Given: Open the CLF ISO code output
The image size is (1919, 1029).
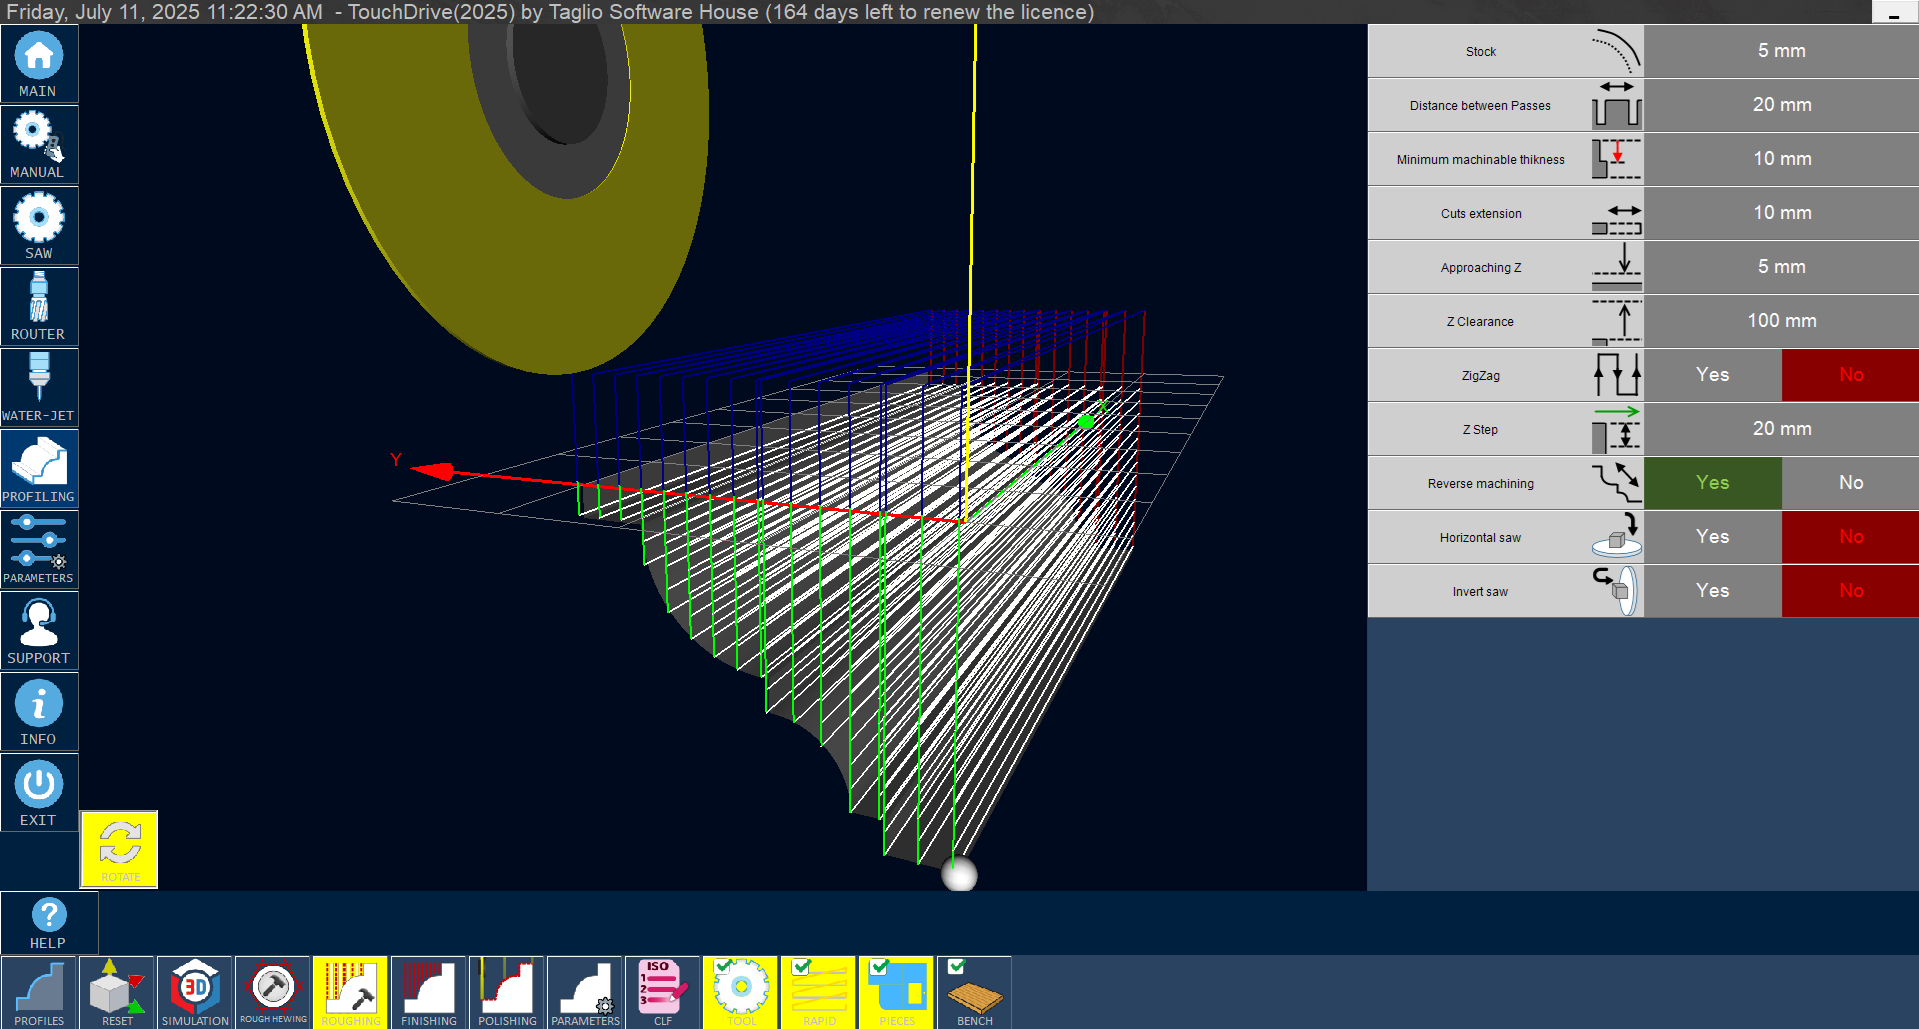Looking at the screenshot, I should [x=662, y=992].
